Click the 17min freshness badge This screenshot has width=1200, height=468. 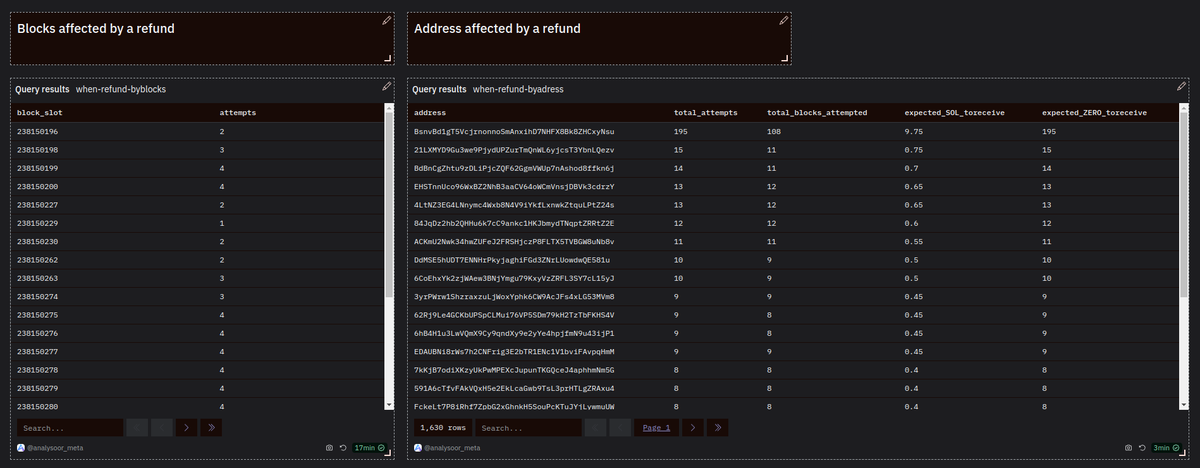(x=368, y=448)
